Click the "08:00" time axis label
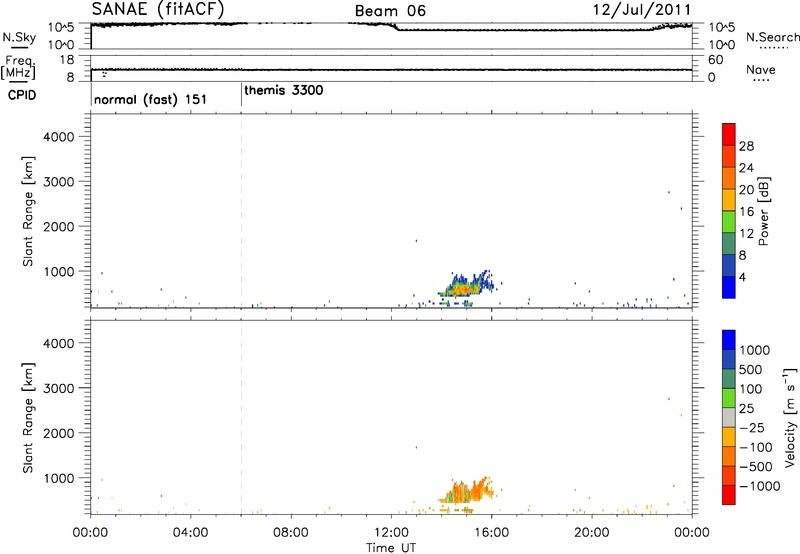The width and height of the screenshot is (800, 554). click(291, 533)
